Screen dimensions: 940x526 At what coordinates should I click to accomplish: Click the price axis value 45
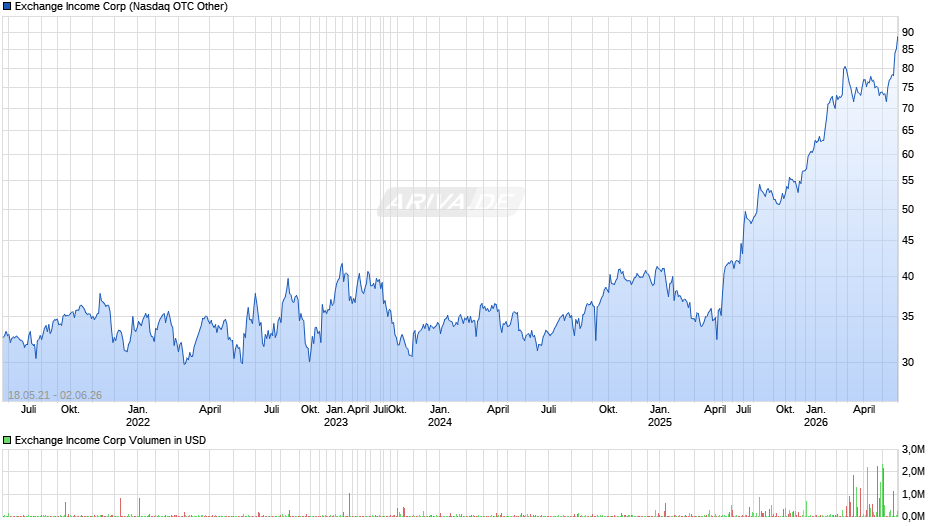(x=908, y=241)
